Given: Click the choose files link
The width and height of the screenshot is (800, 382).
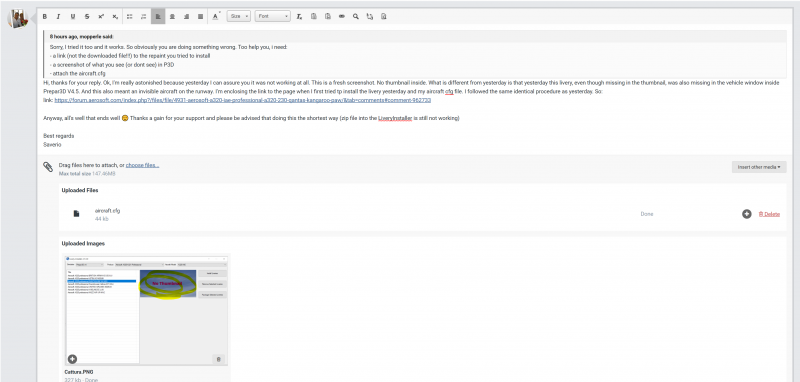Looking at the screenshot, I should tap(142, 165).
